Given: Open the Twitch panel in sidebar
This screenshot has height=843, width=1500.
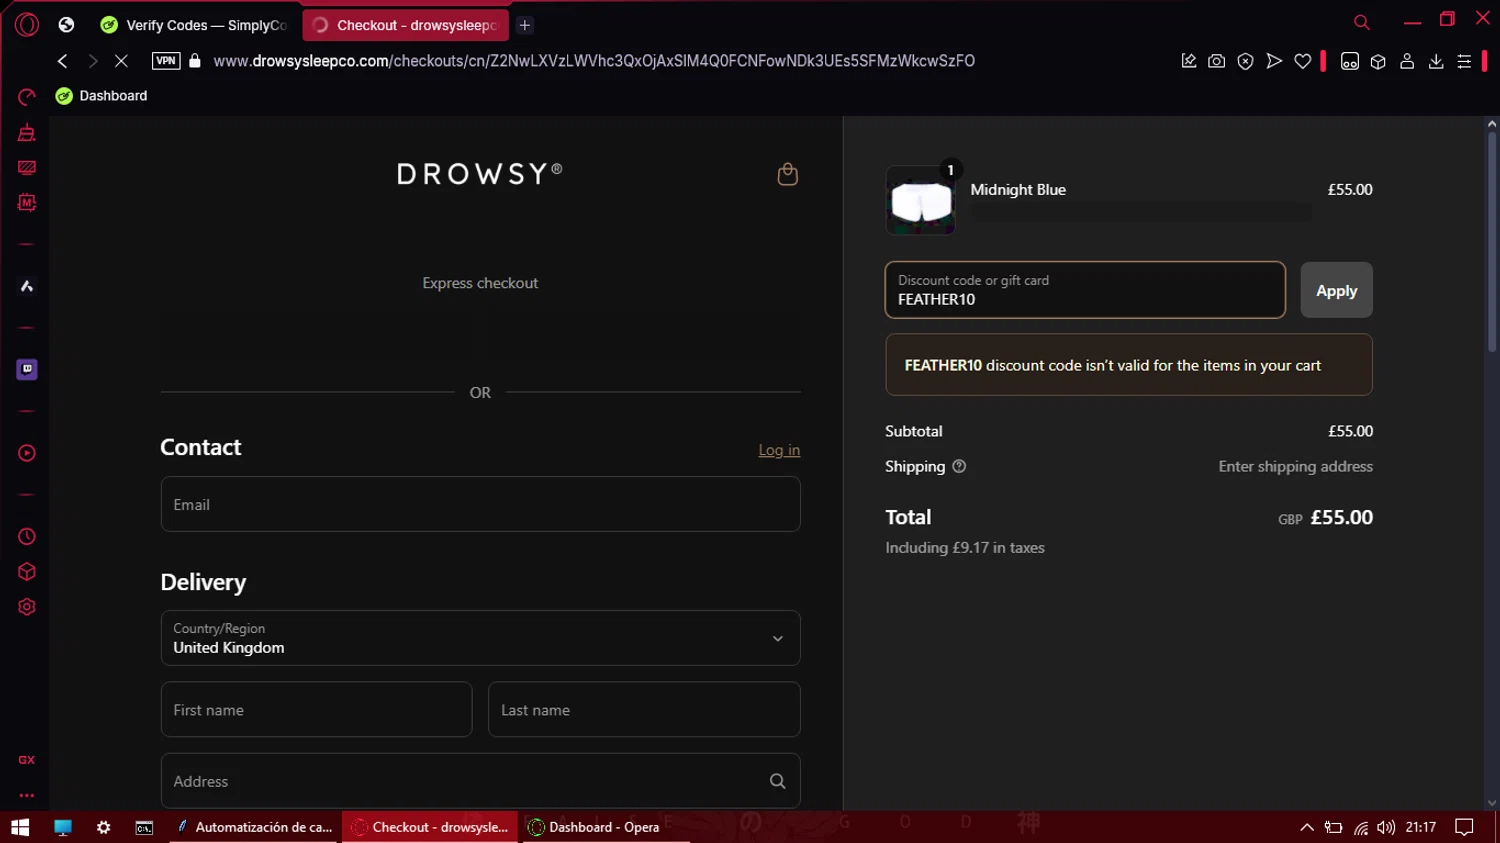Looking at the screenshot, I should [x=27, y=369].
